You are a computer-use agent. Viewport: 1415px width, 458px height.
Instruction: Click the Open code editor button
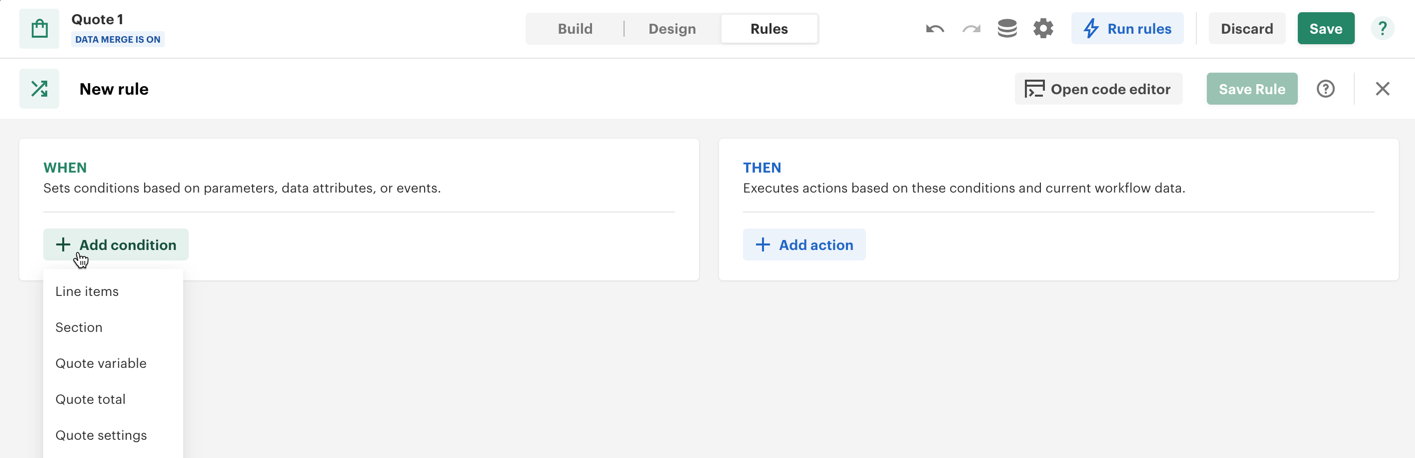coord(1098,89)
